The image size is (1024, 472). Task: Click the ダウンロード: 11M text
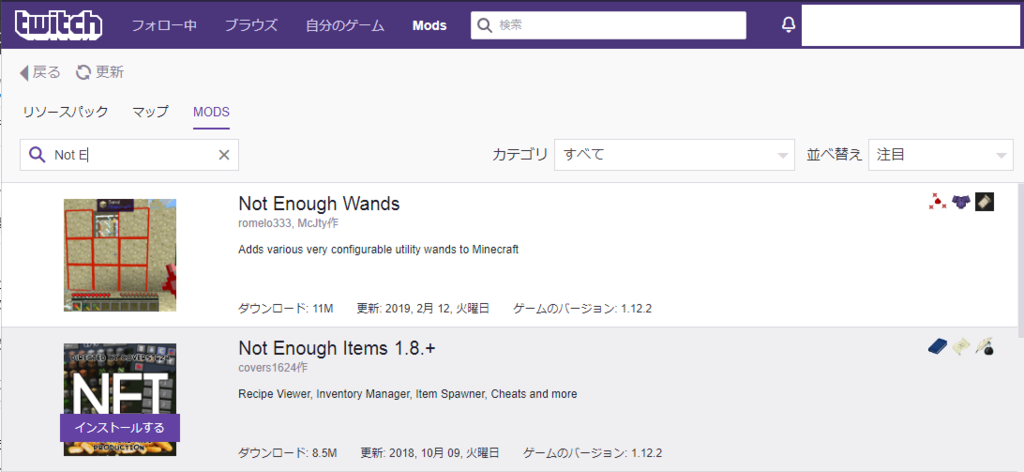286,308
